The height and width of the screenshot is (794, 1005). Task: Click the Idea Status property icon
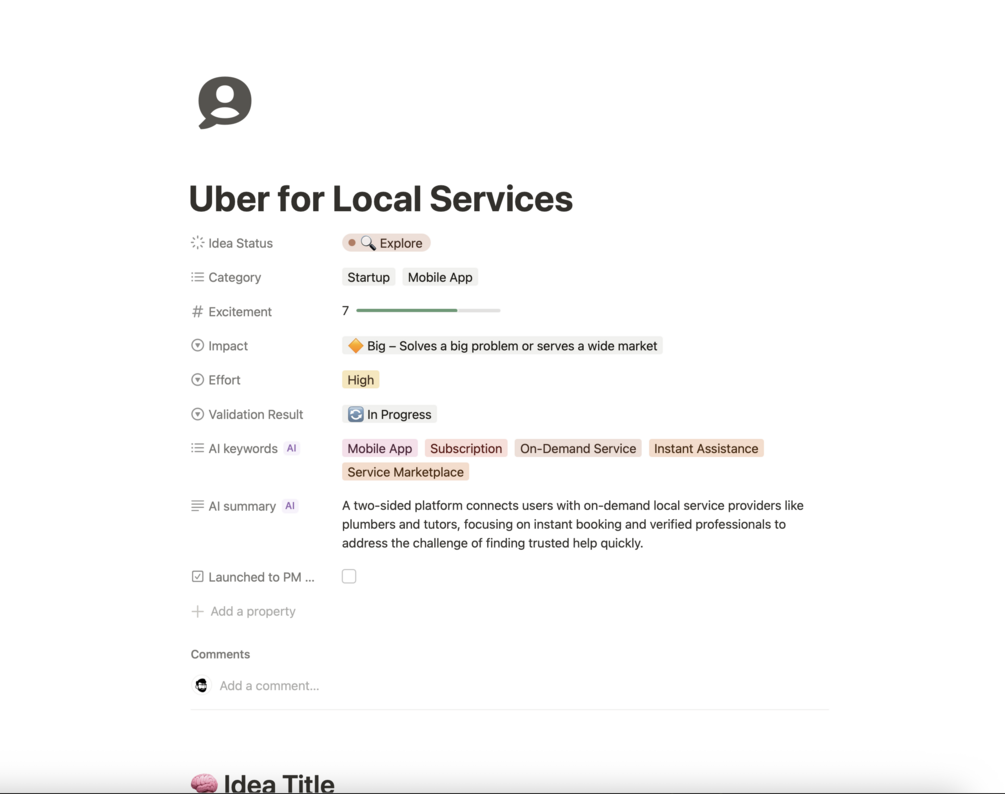(x=197, y=243)
